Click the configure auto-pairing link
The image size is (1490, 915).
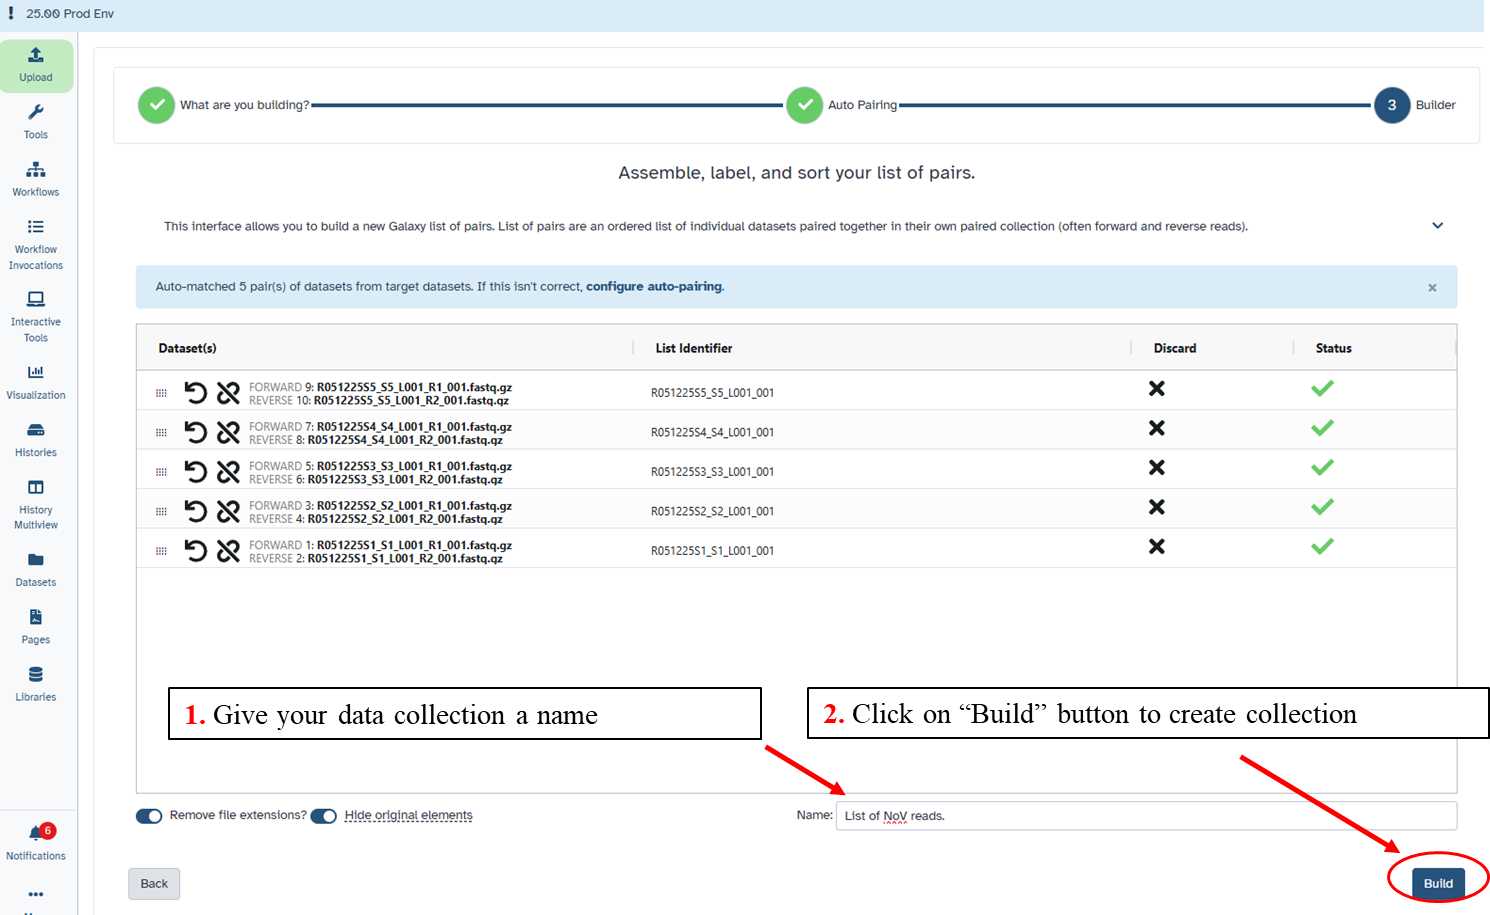point(654,287)
